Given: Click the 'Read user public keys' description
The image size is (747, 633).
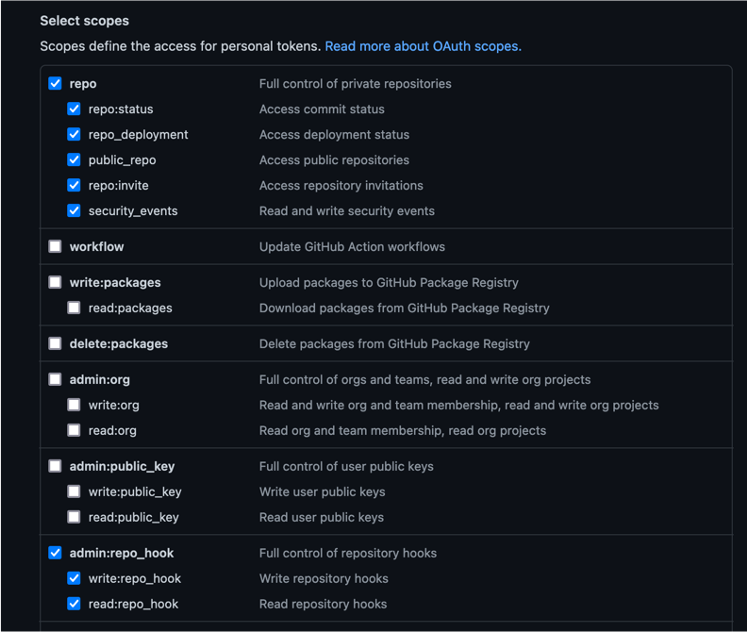Looking at the screenshot, I should (321, 517).
